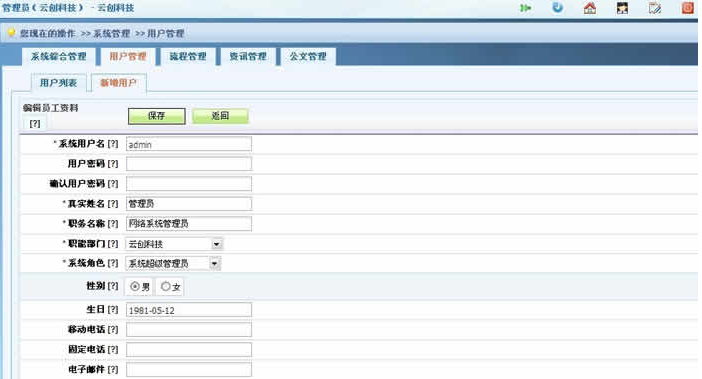Focus the 移动电话 input field

pos(189,330)
